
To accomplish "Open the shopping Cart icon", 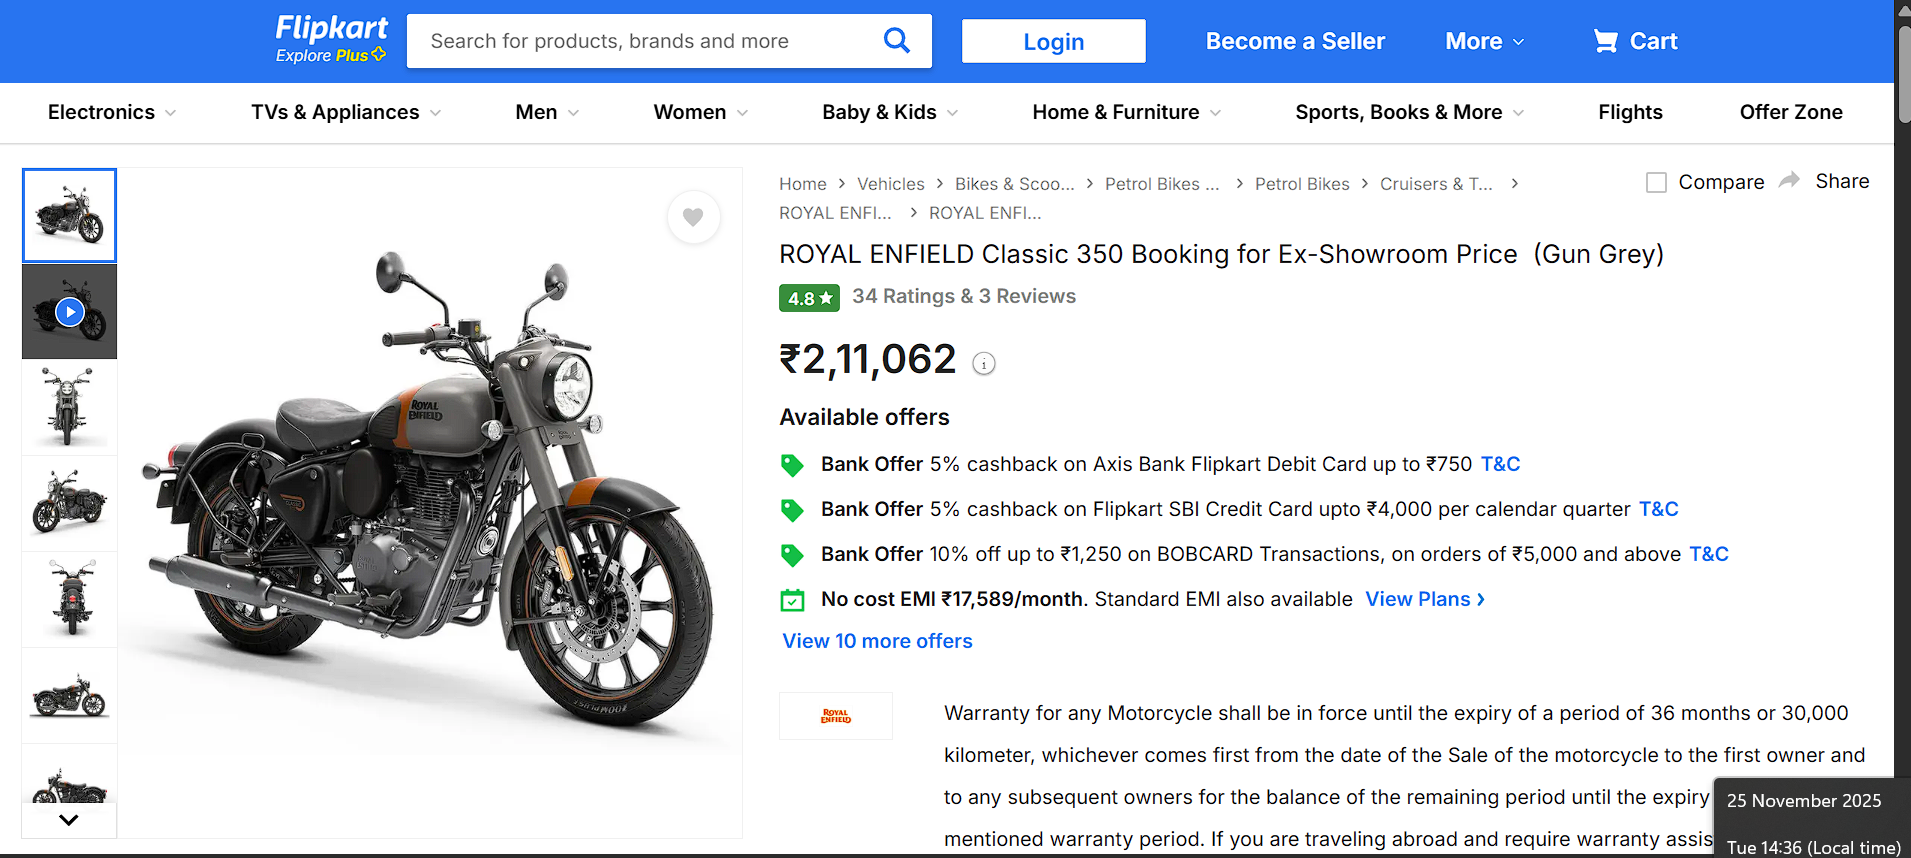I will point(1605,41).
